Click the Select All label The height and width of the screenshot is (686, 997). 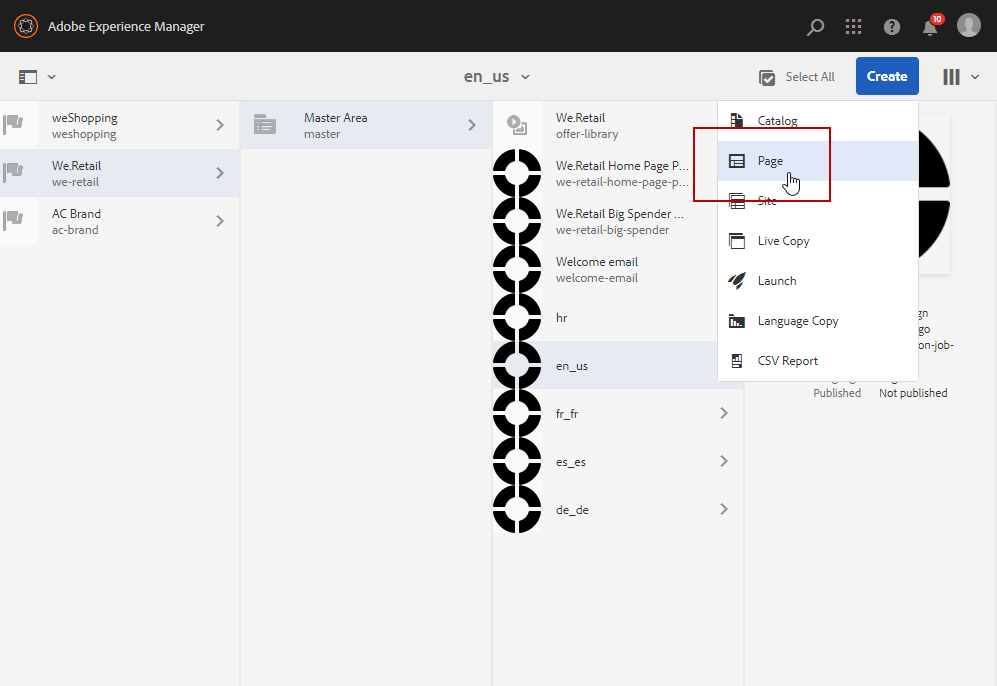click(x=809, y=77)
